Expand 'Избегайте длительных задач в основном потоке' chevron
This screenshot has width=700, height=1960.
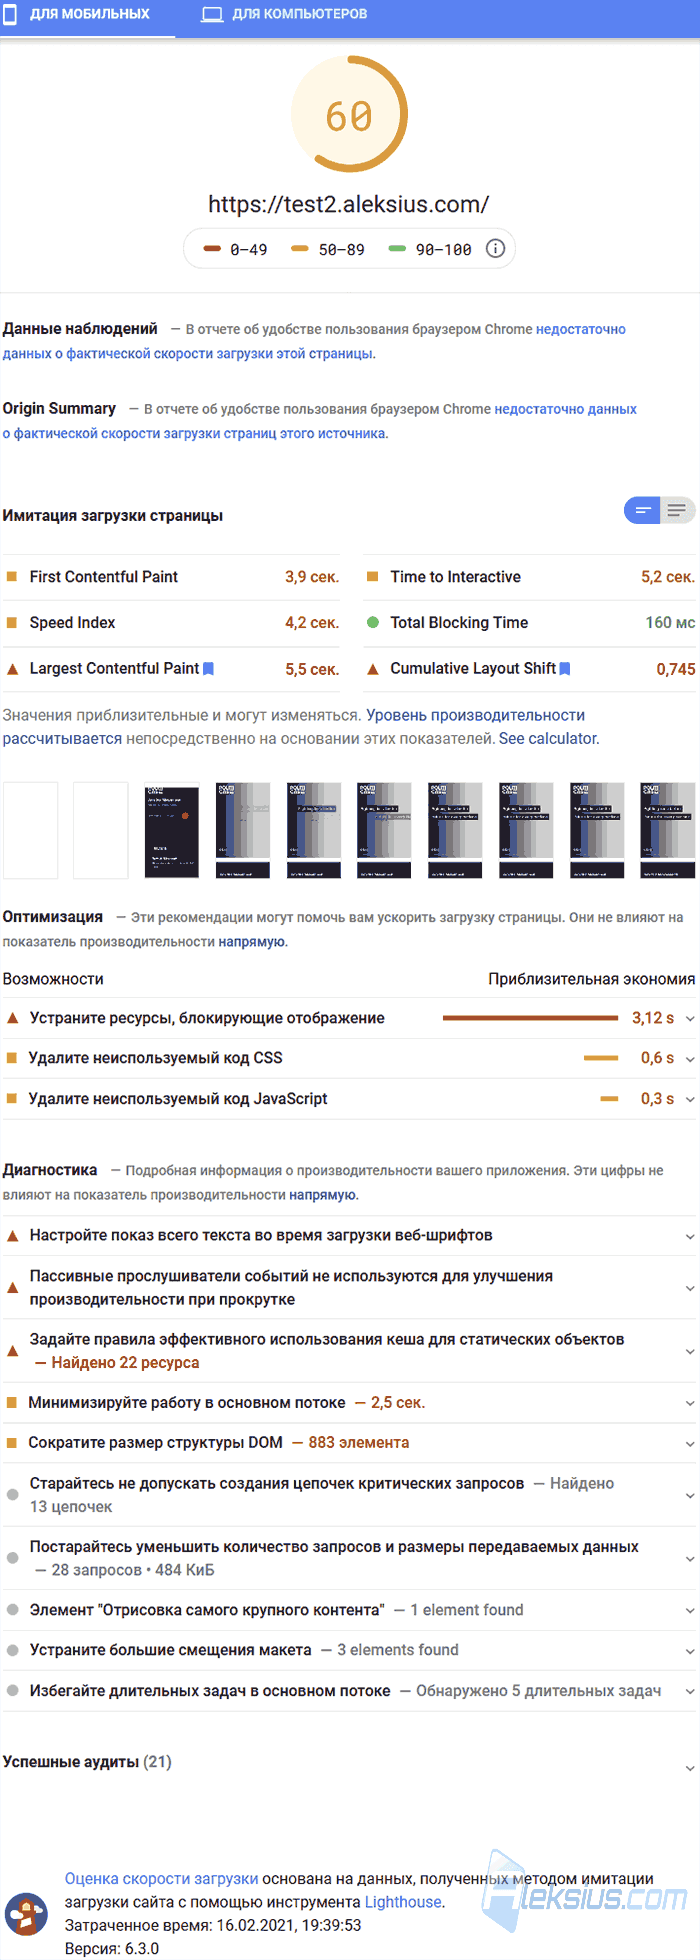[689, 1692]
